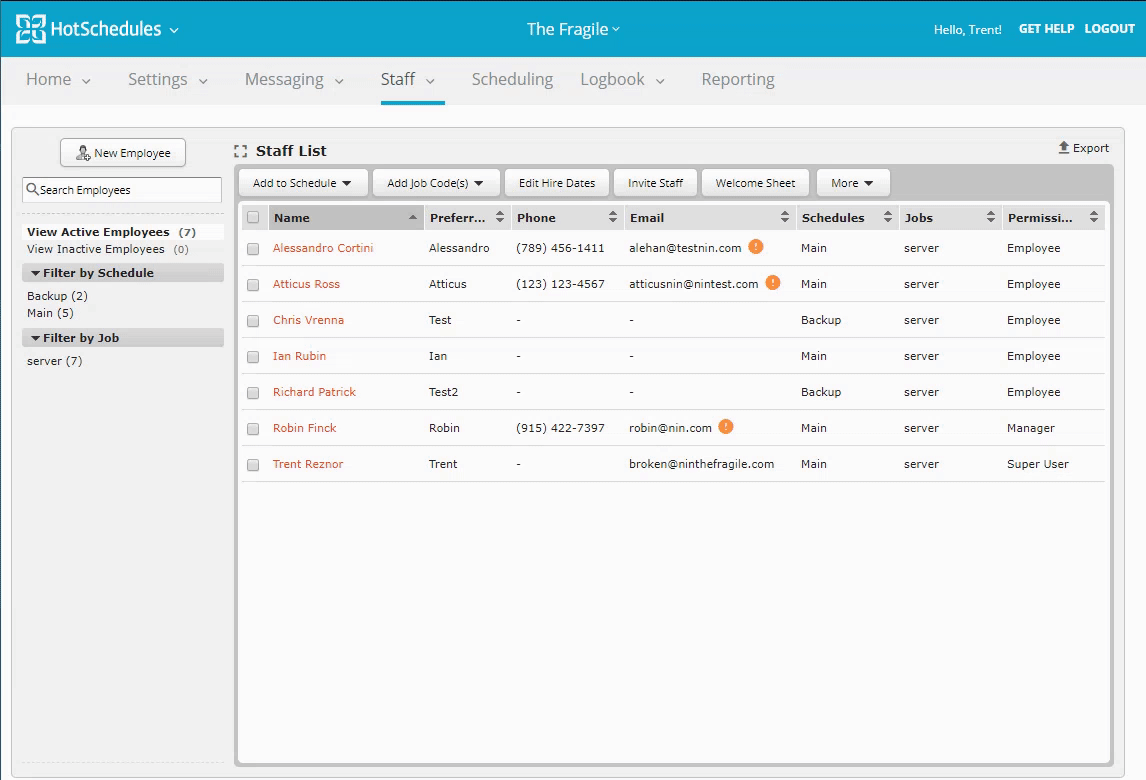
Task: Open the Staff menu
Action: 408,80
